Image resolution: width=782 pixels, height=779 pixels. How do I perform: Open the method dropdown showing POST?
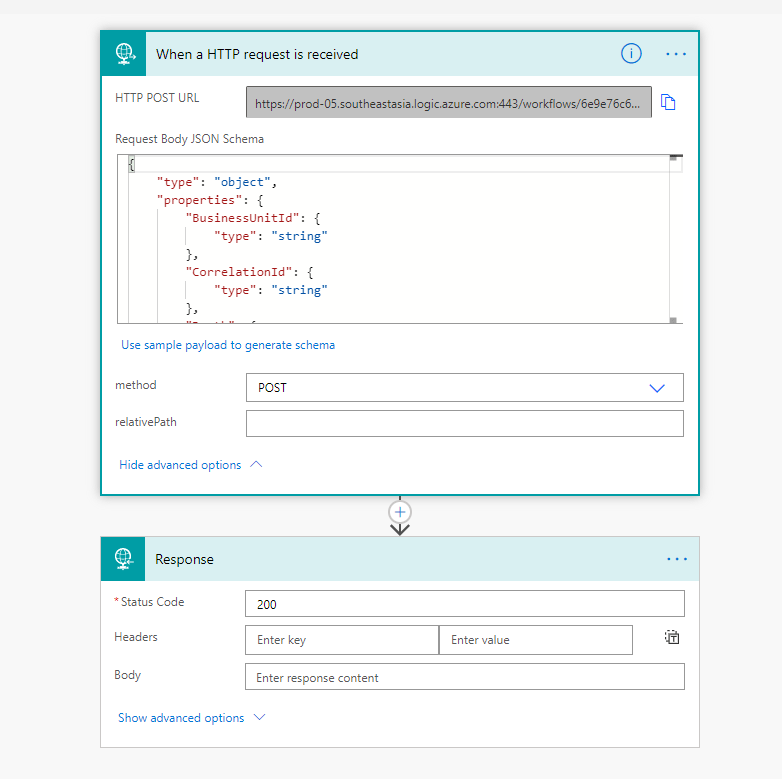click(x=464, y=388)
